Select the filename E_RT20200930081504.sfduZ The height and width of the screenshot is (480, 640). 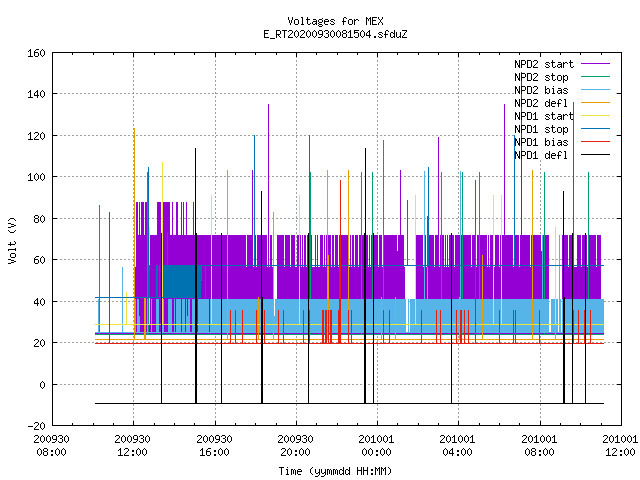tap(335, 34)
